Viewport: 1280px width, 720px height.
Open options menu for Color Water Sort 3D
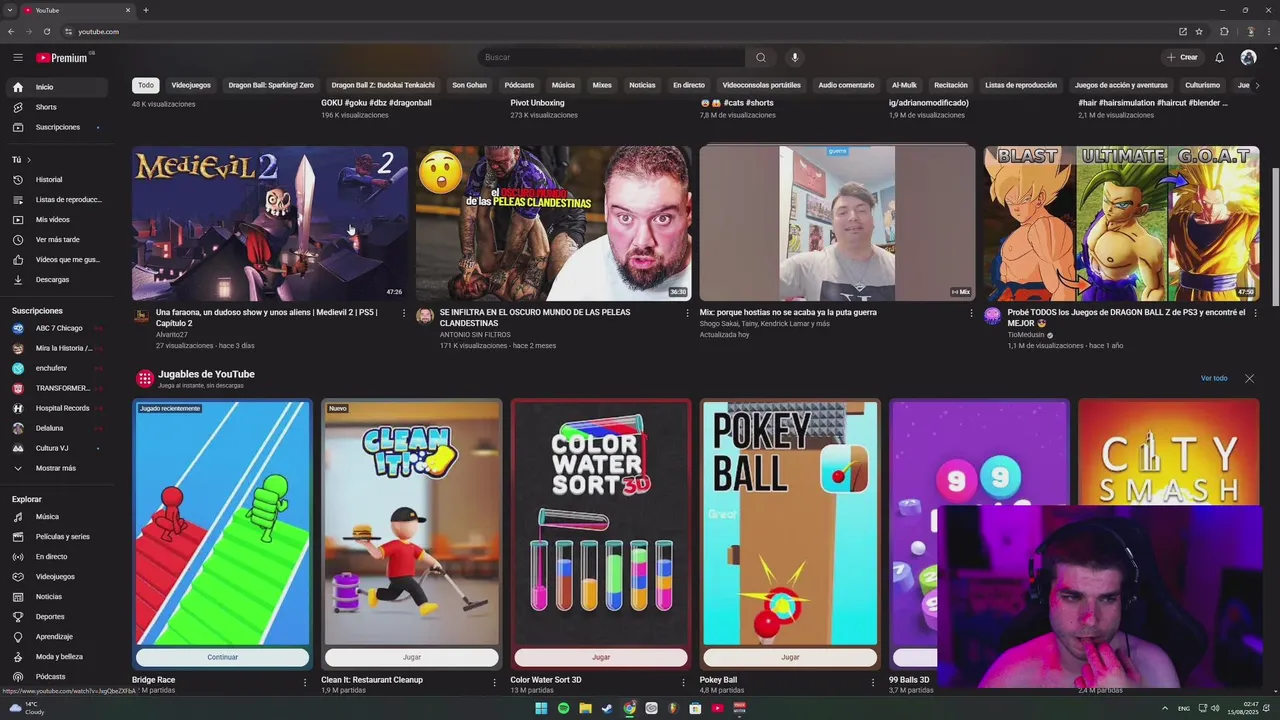[x=683, y=682]
